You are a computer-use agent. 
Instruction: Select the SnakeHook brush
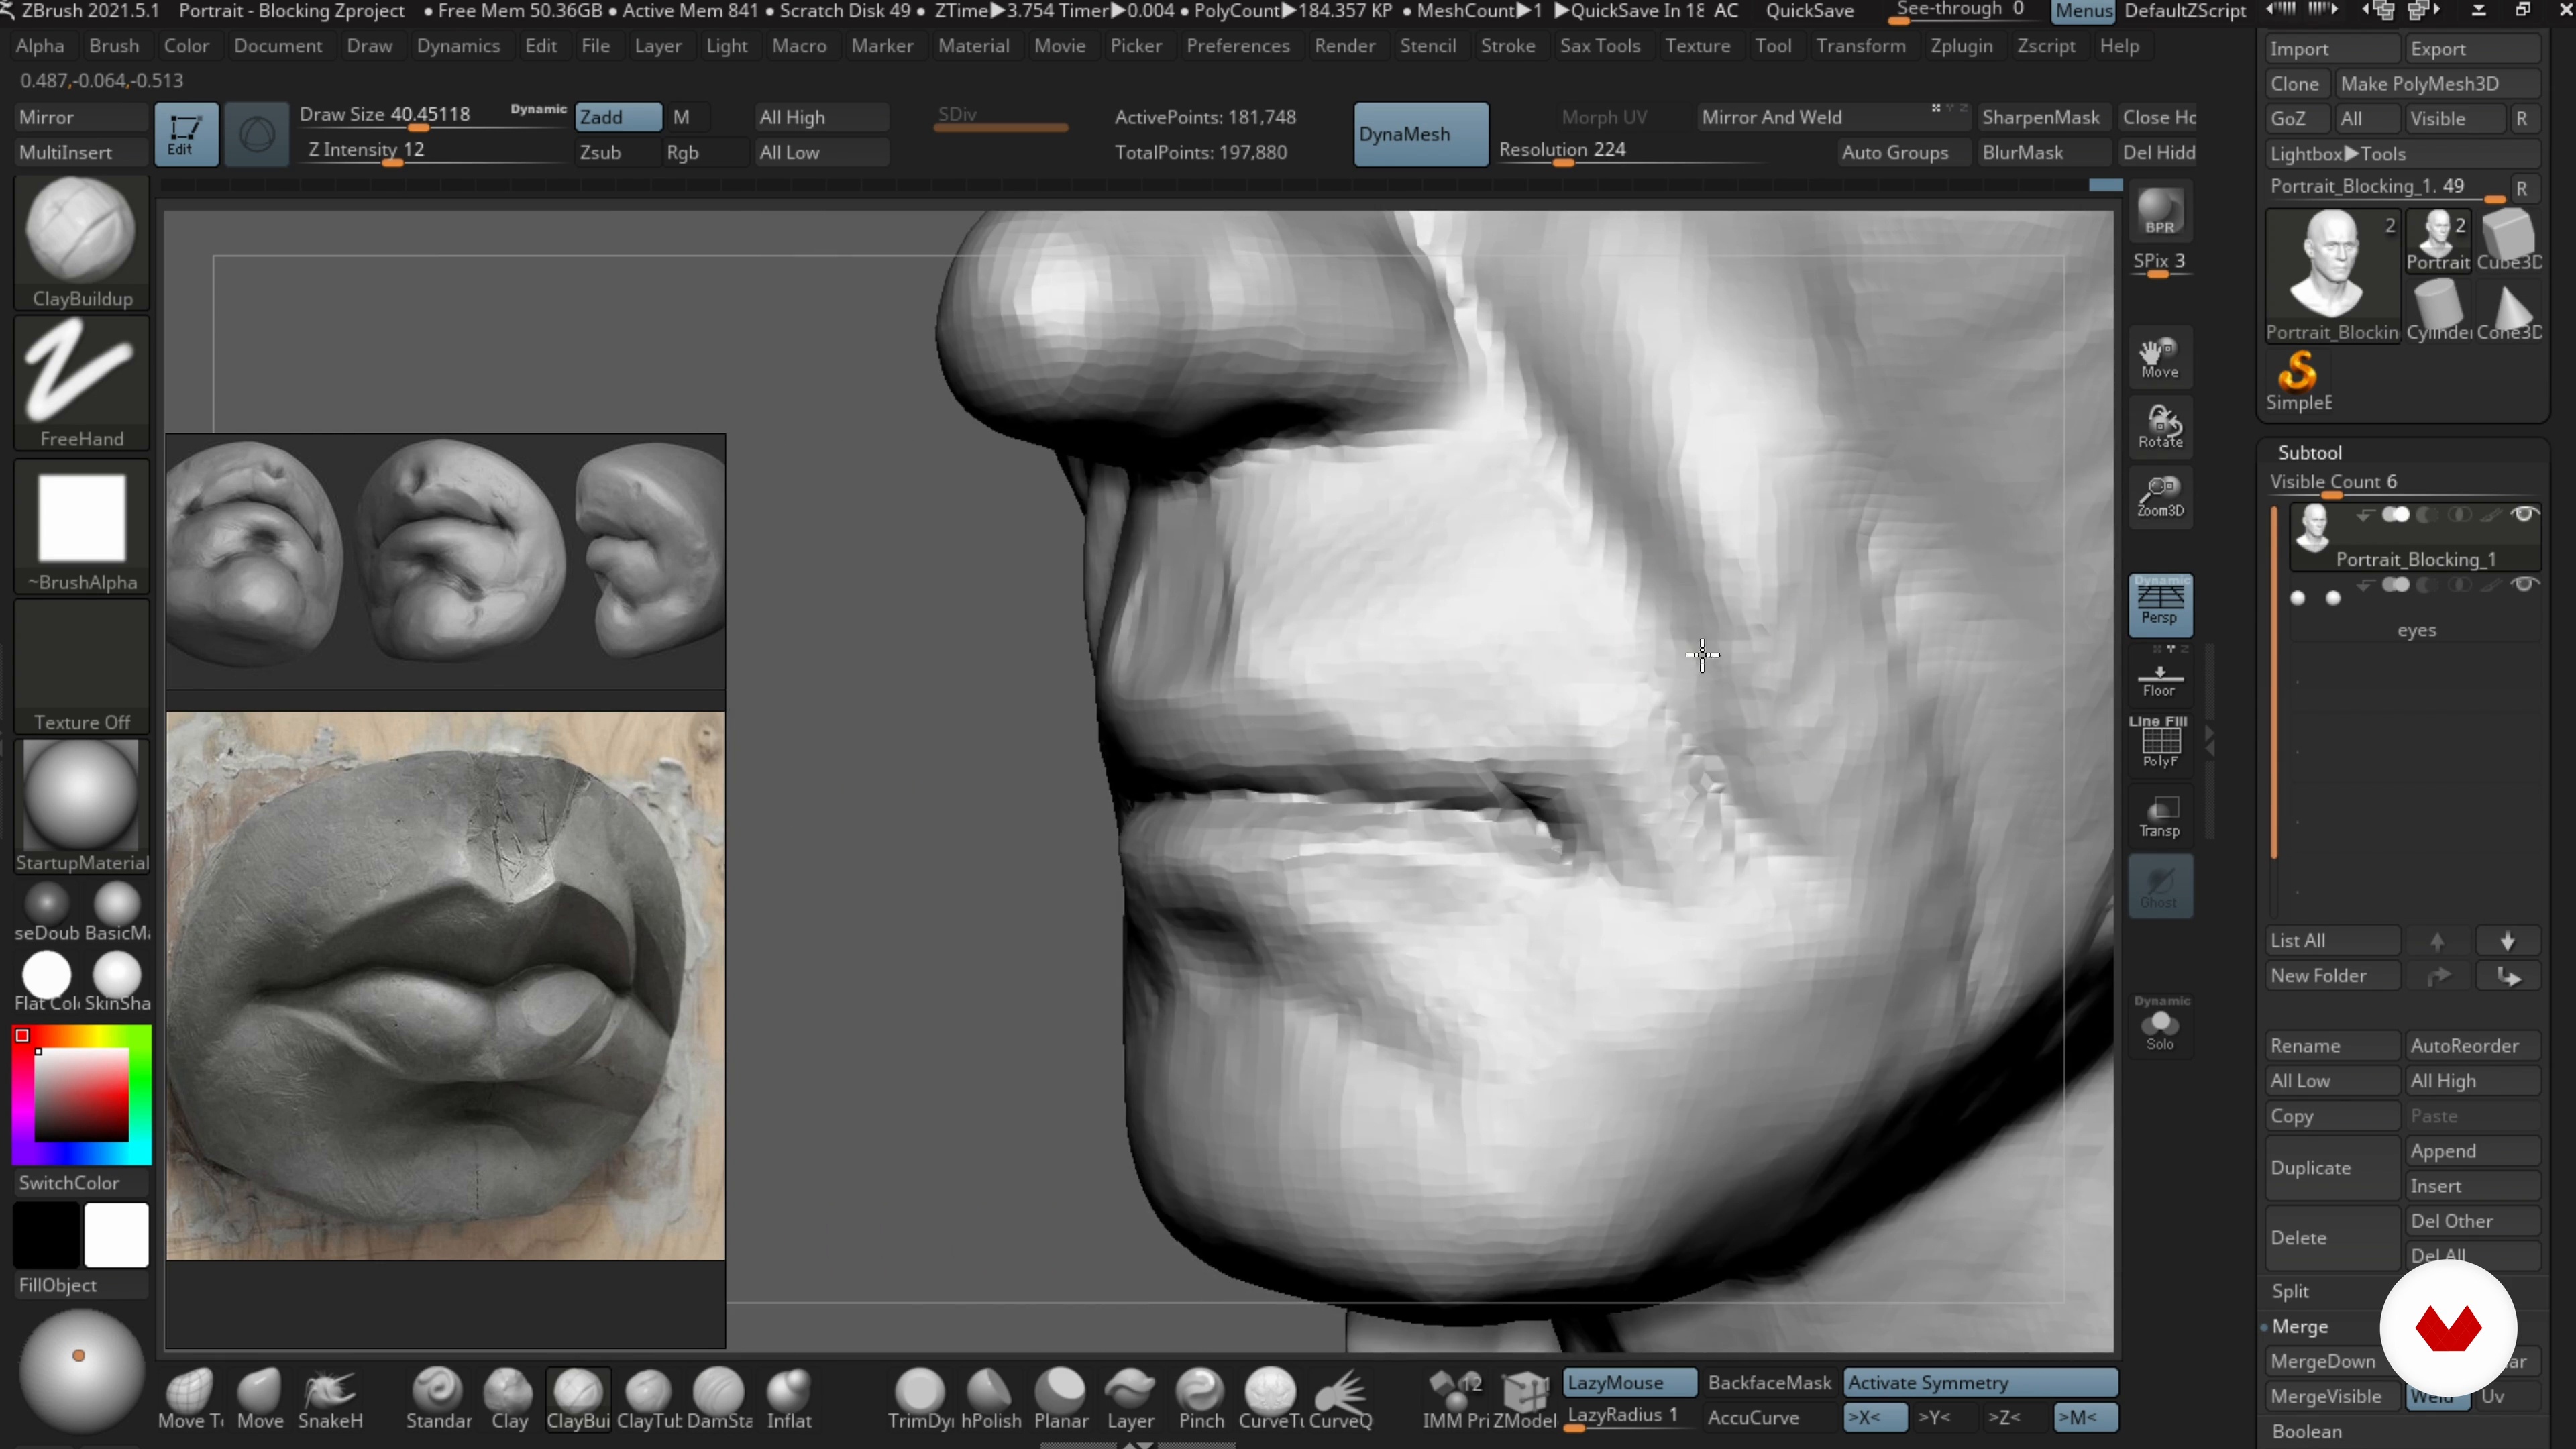coord(330,1399)
